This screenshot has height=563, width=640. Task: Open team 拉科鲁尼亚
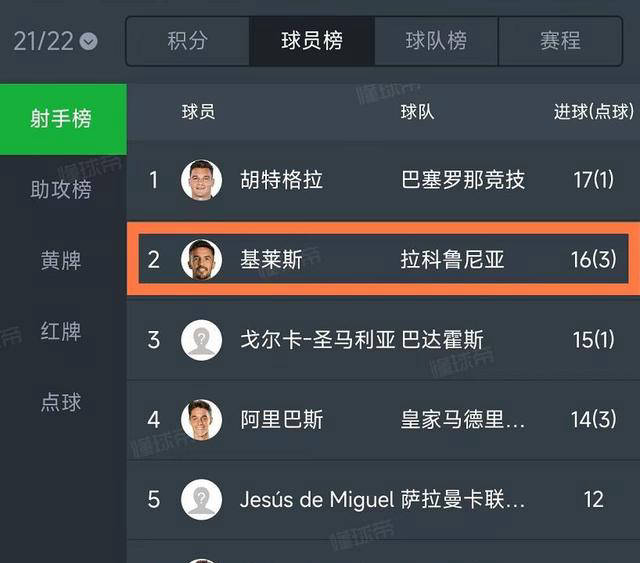tap(452, 261)
